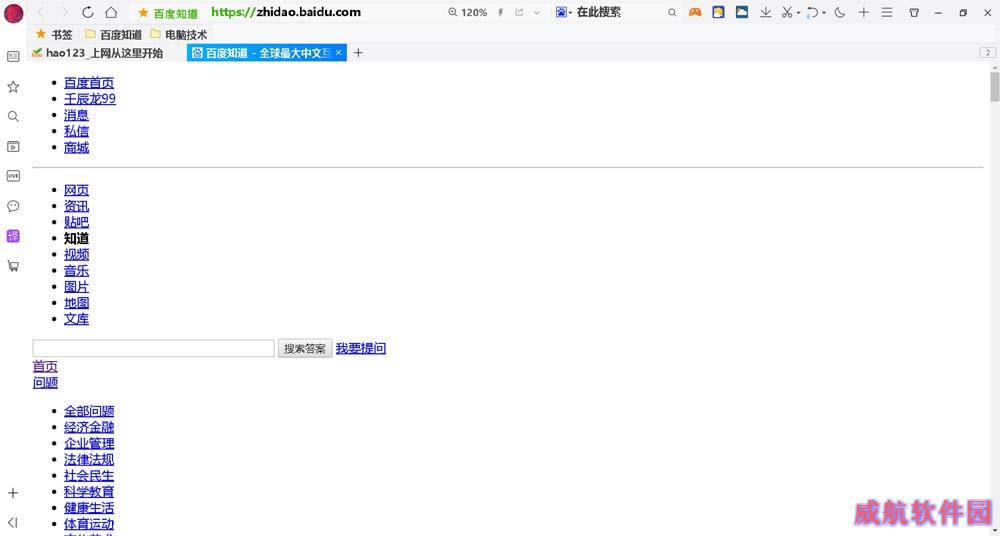Click the 搜索答案 button
Screen dimensions: 1000x536
click(x=305, y=348)
